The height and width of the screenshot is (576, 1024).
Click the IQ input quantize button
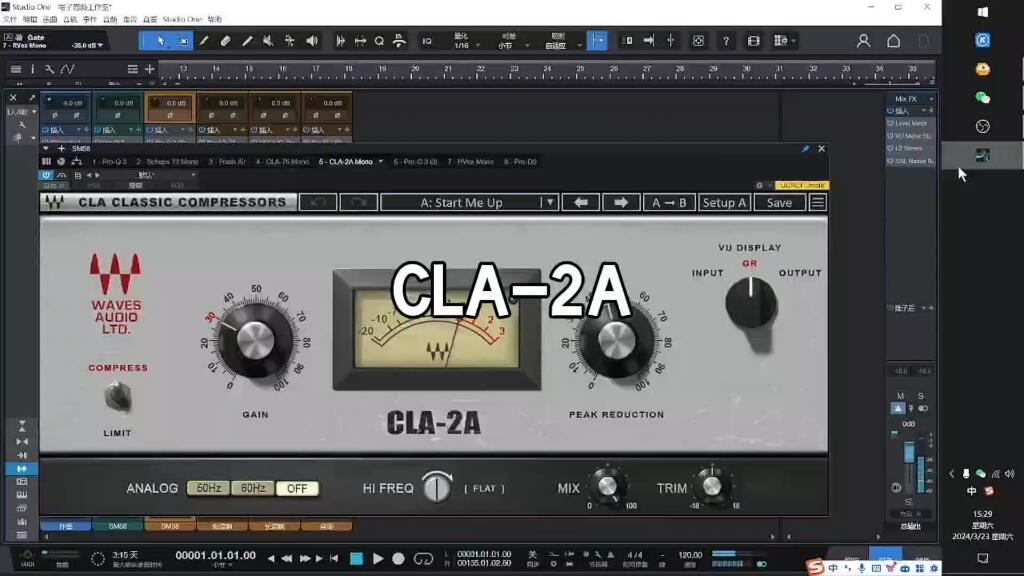(x=427, y=41)
